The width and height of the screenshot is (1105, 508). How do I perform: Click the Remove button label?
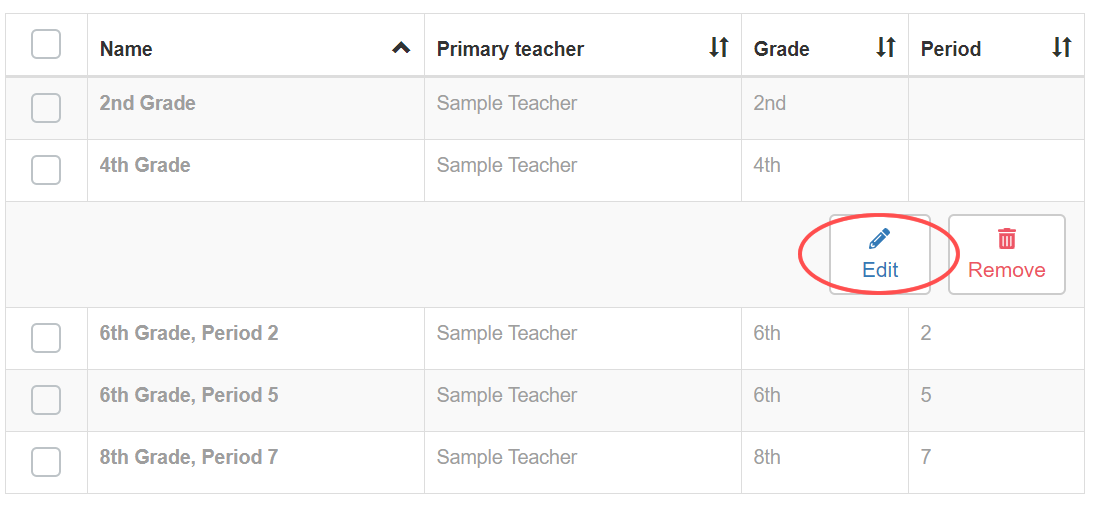coord(1006,270)
